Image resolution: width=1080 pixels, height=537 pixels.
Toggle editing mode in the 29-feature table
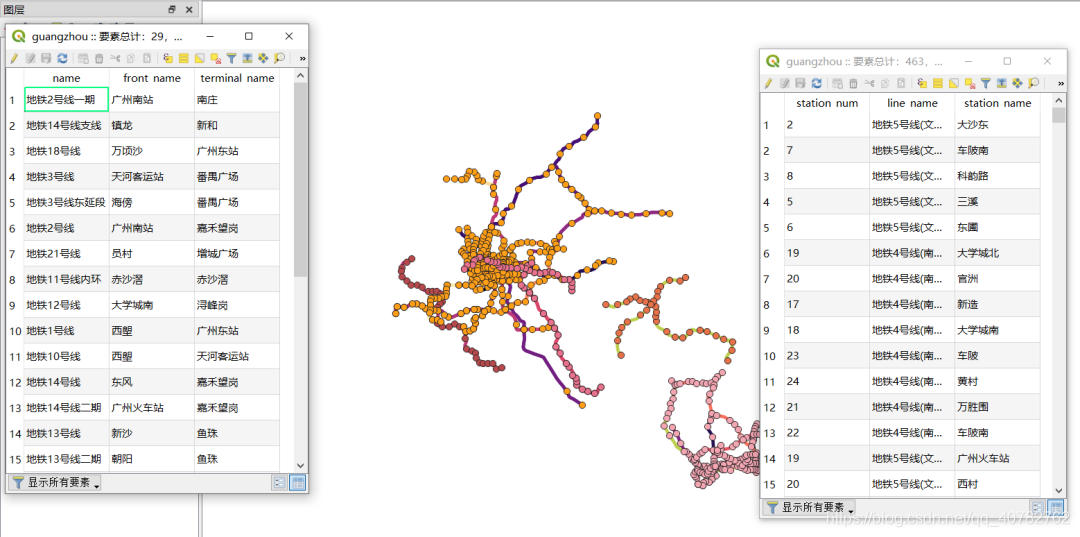14,59
